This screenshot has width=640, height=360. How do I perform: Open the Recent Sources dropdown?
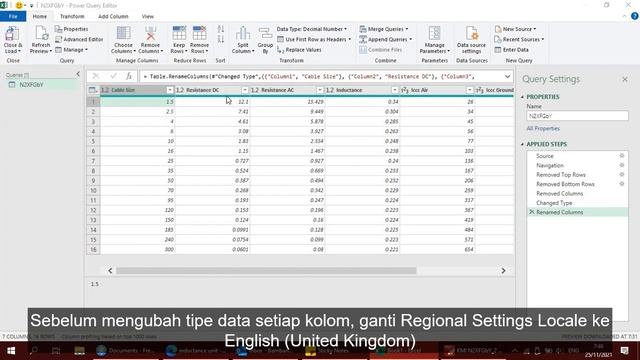coord(519,39)
